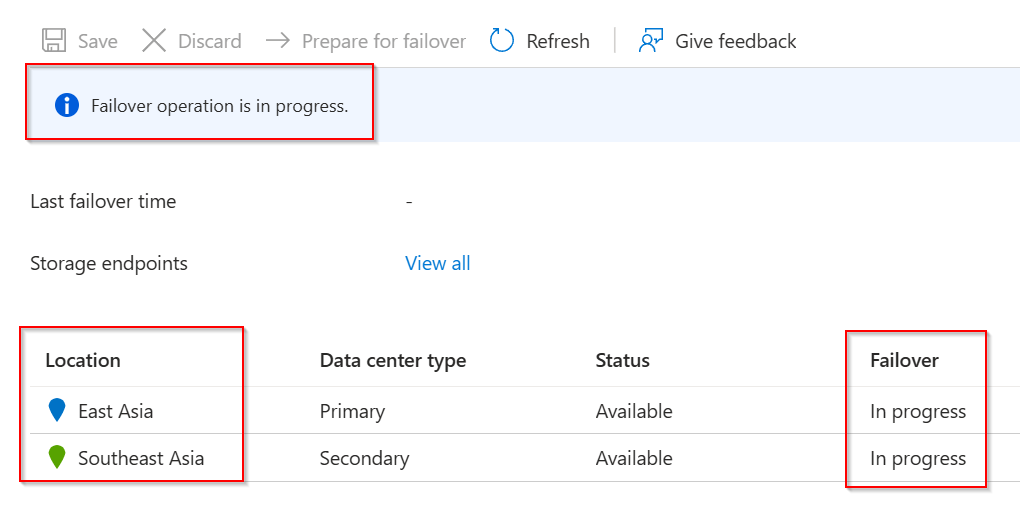The width and height of the screenshot is (1020, 512).
Task: Select the East Asia row name
Action: pyautogui.click(x=115, y=411)
